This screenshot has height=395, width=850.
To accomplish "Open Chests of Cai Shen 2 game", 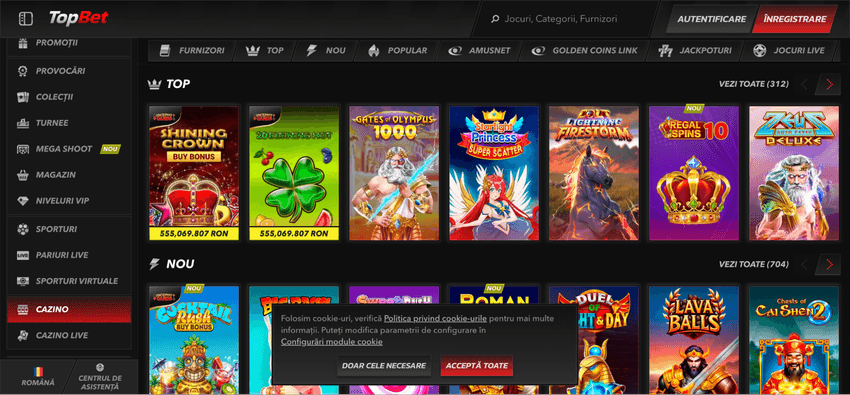I will click(x=794, y=340).
